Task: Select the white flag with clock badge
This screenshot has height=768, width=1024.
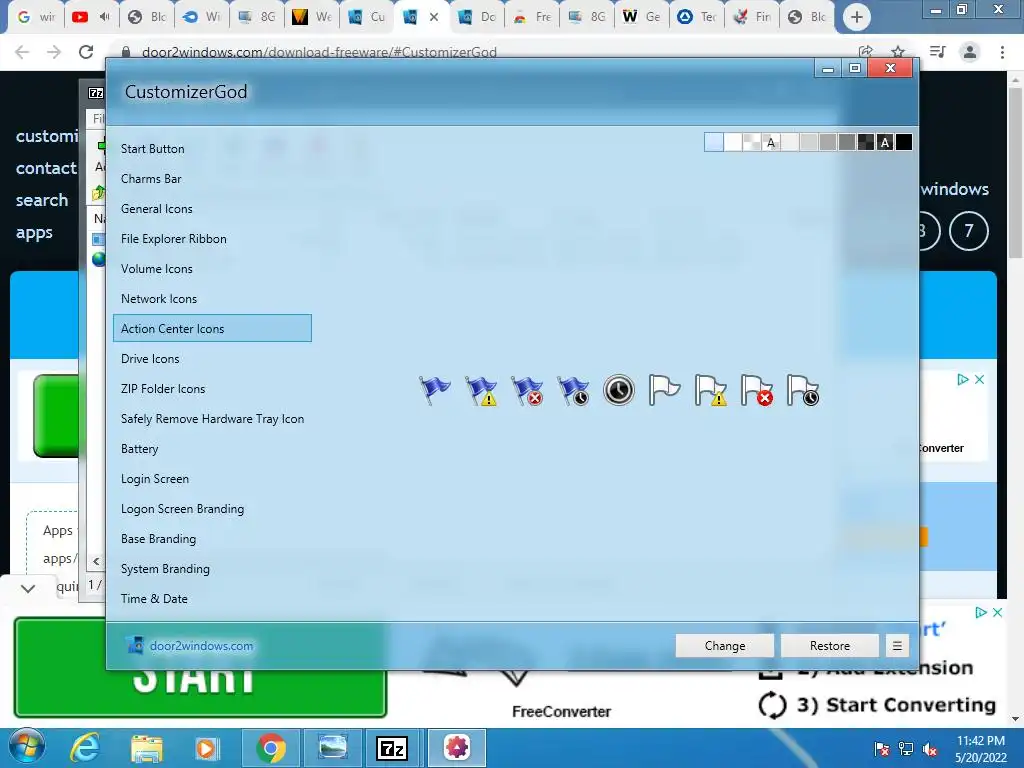Action: tap(803, 391)
